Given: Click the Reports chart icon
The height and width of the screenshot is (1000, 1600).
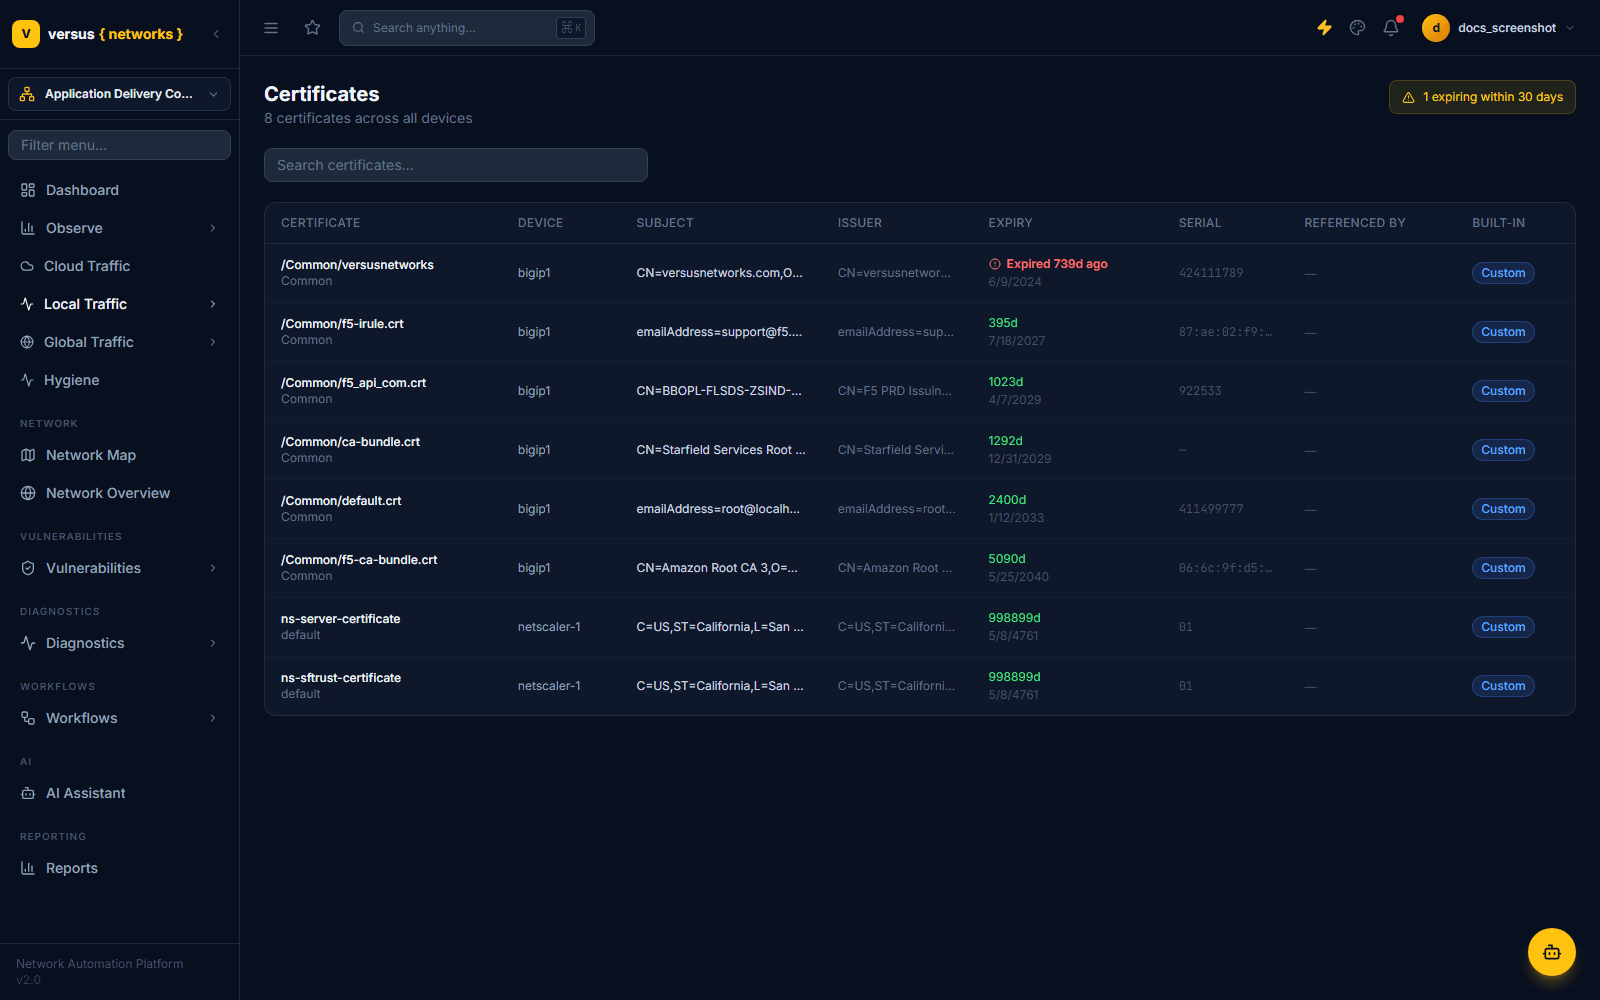Looking at the screenshot, I should [28, 868].
